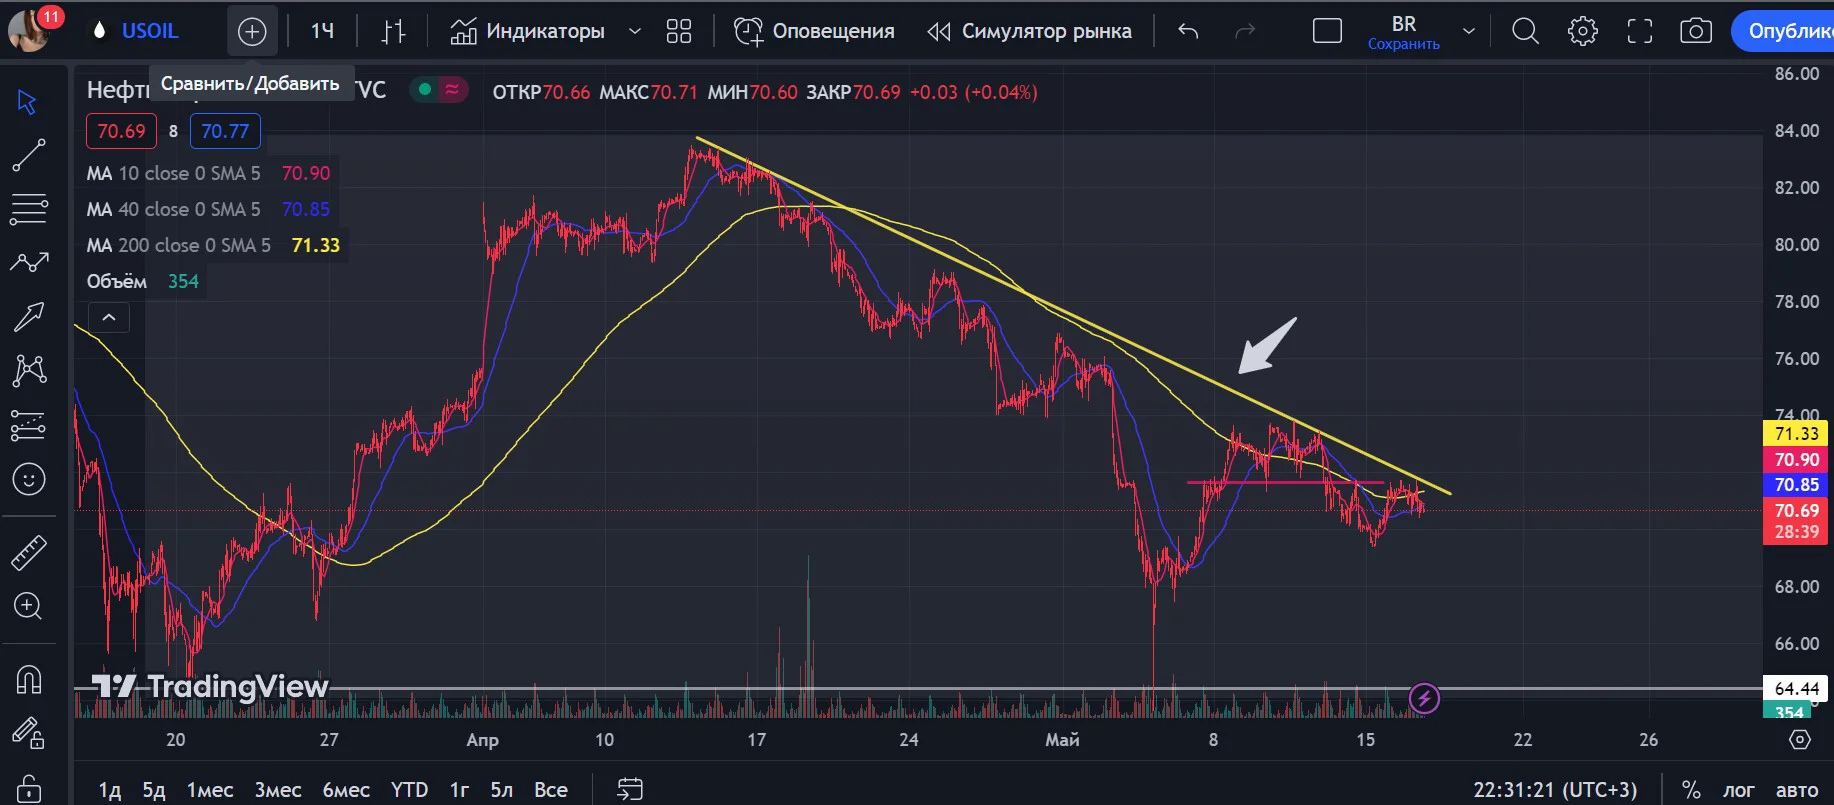Open the go to date calendar icon
The width and height of the screenshot is (1834, 805).
[x=630, y=790]
